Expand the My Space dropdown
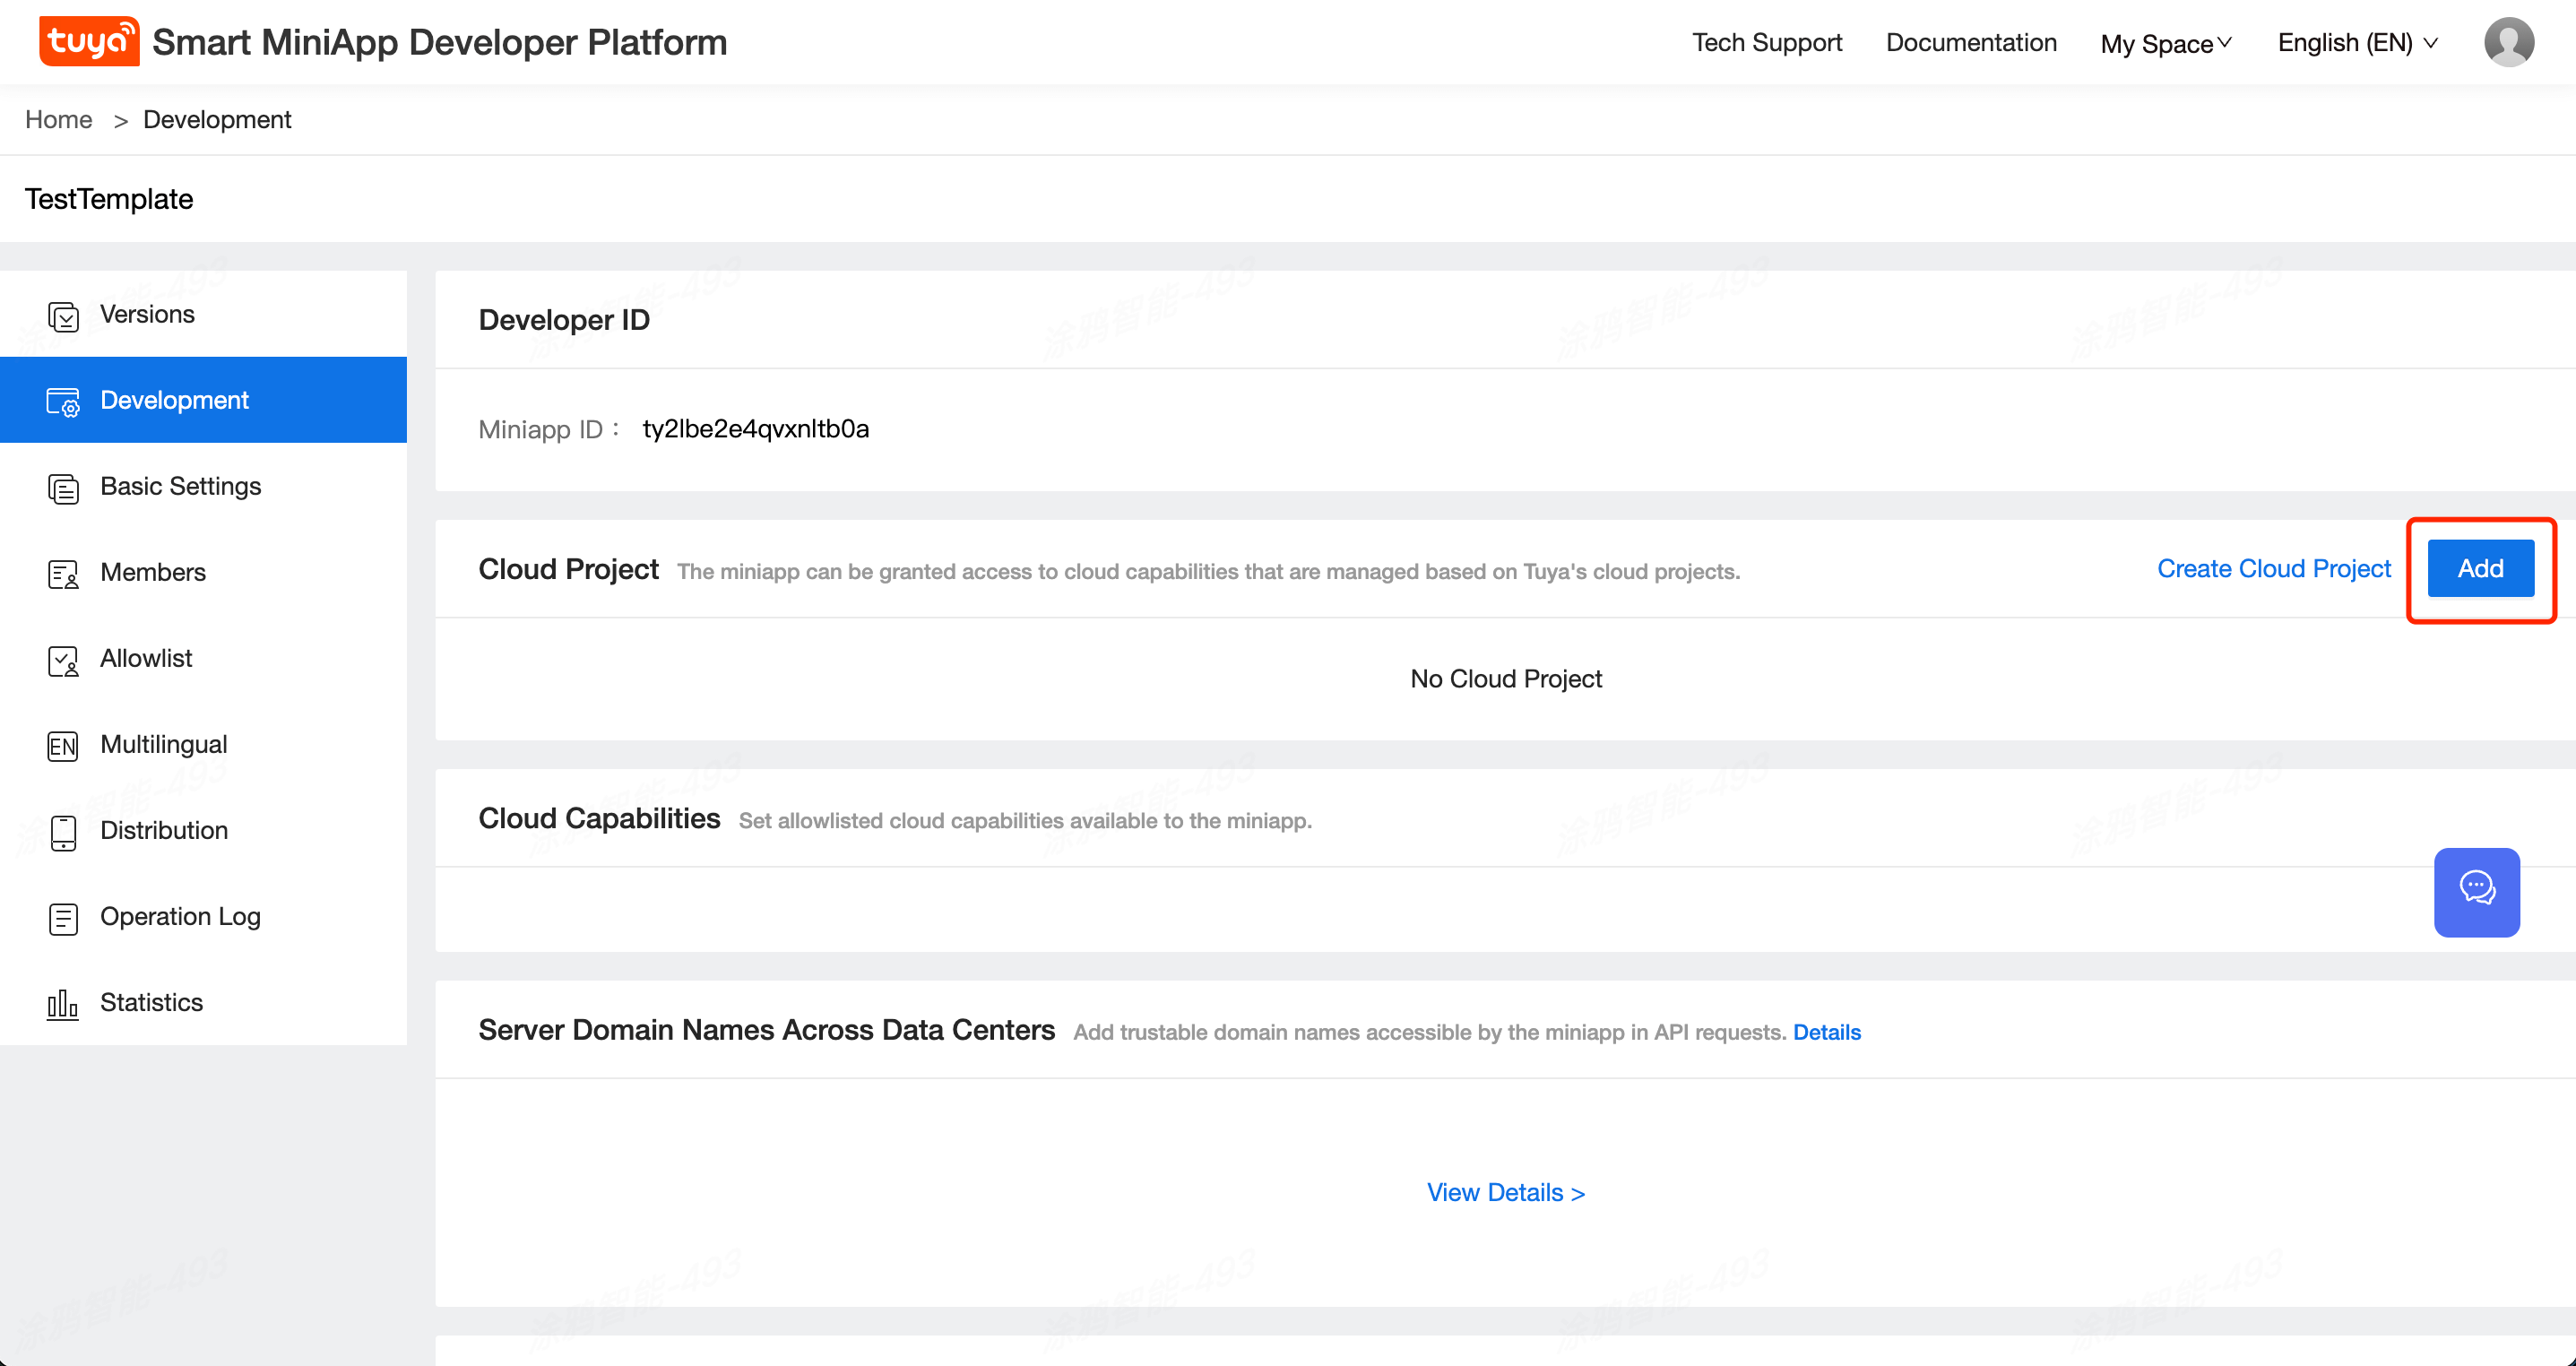Screen dimensions: 2576x1366 tap(2165, 43)
